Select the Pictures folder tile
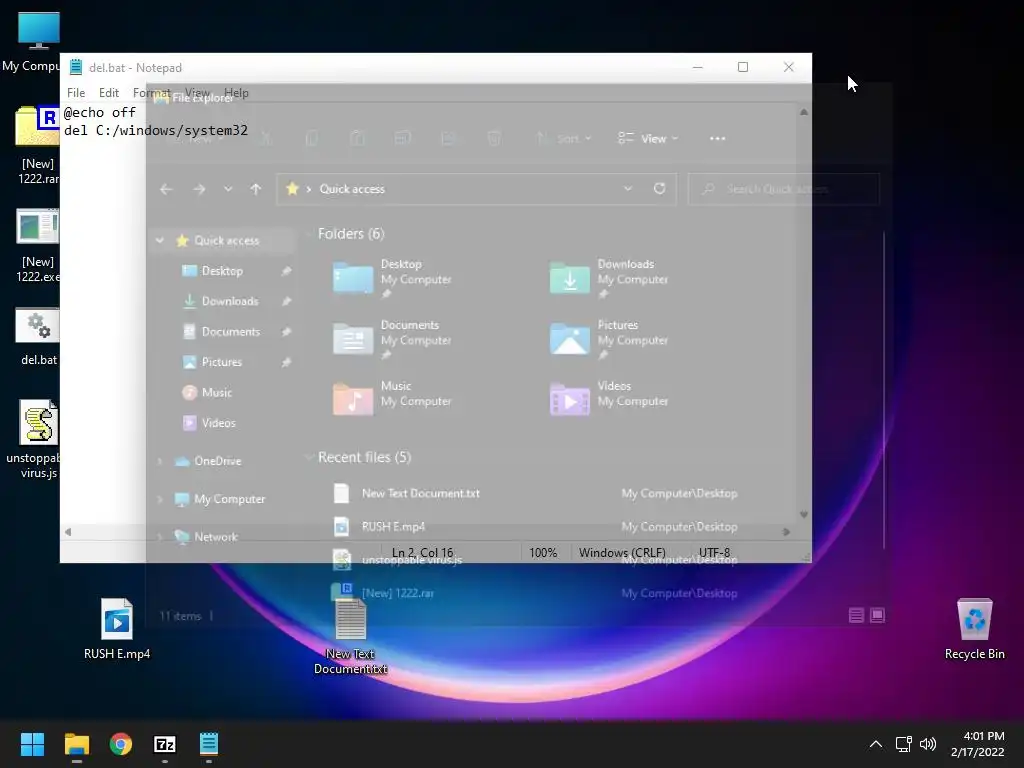1024x768 pixels. point(609,338)
